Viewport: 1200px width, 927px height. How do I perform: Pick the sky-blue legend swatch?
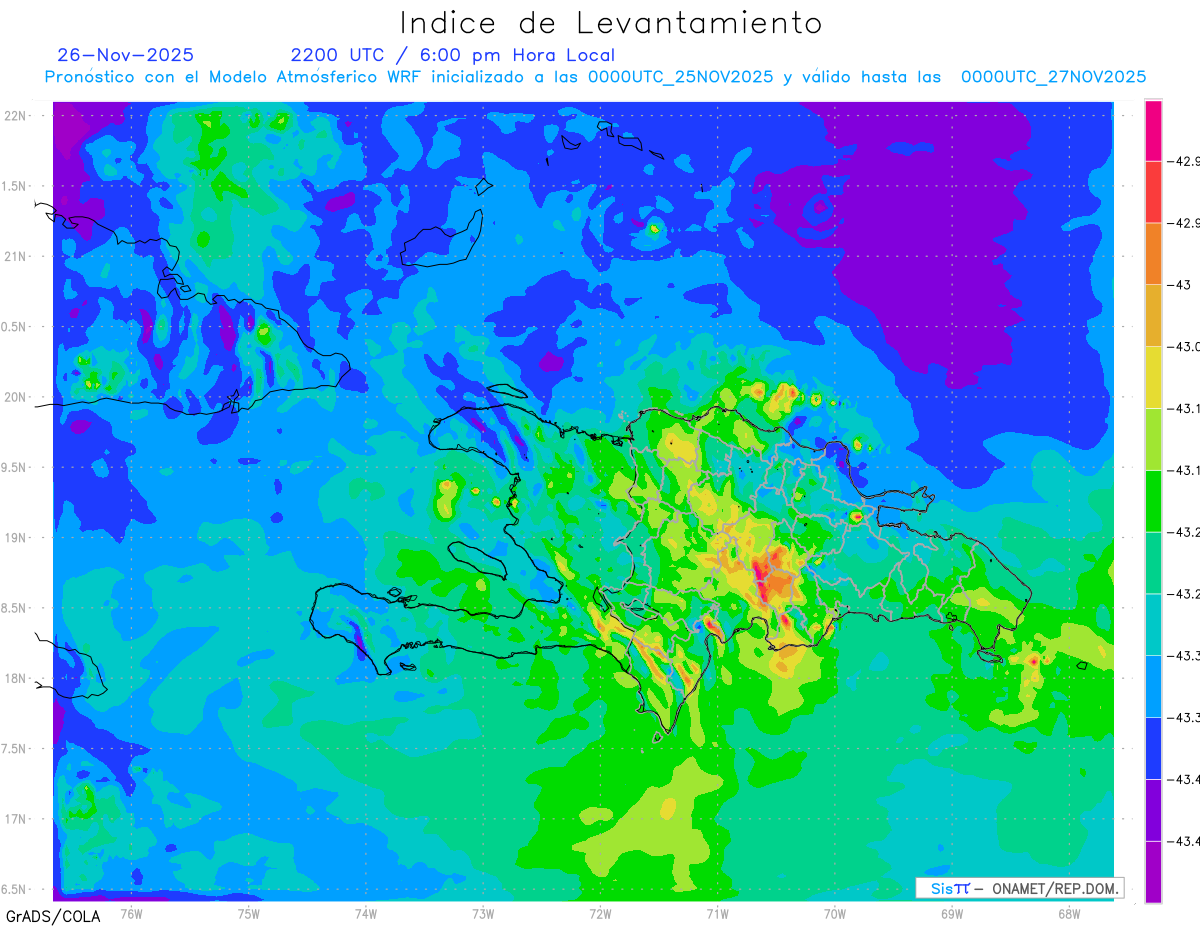click(x=1153, y=686)
